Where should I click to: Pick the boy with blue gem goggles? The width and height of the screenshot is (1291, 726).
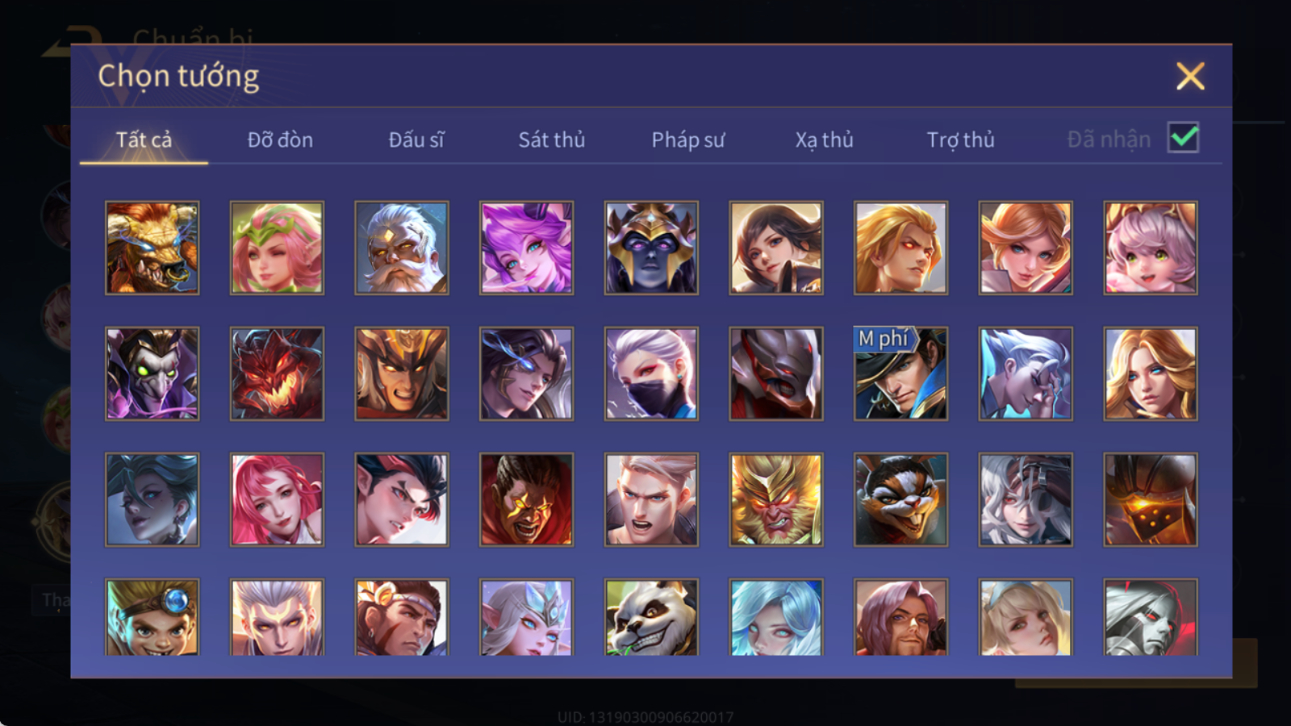152,617
